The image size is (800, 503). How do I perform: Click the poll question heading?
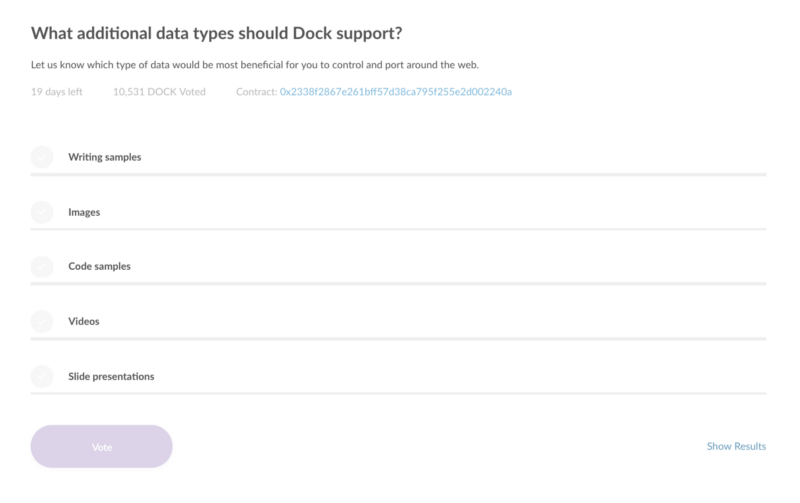[x=216, y=33]
